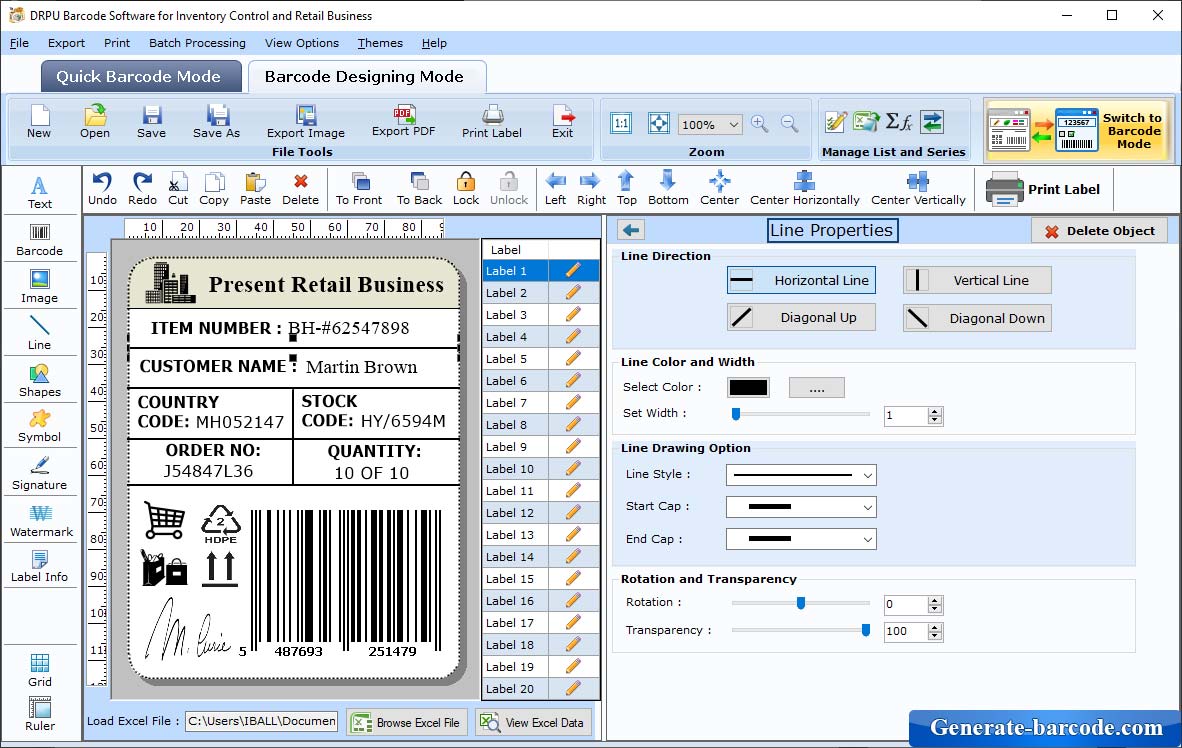The width and height of the screenshot is (1182, 748).
Task: Switch to Quick Barcode Mode tab
Action: (x=141, y=76)
